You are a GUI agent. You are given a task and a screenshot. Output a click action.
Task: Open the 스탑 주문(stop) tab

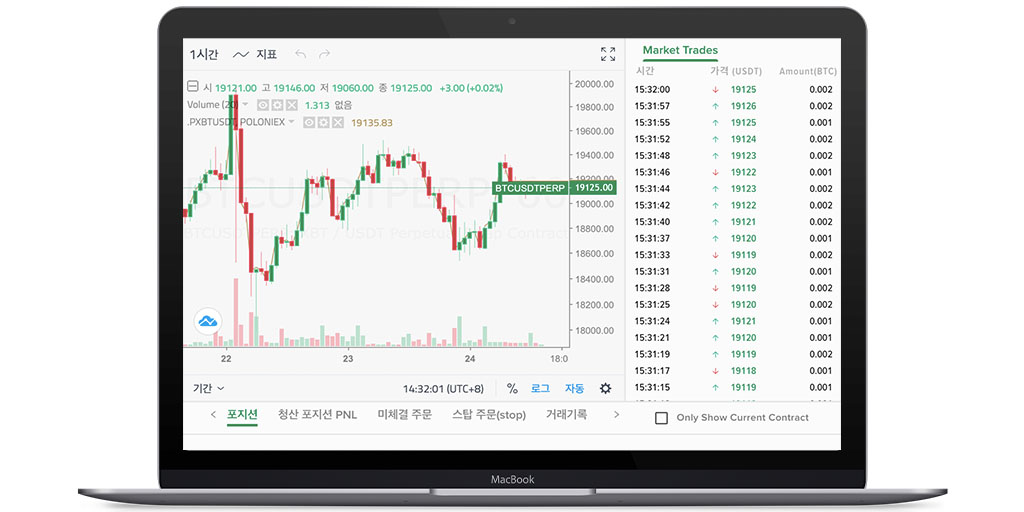tap(489, 414)
